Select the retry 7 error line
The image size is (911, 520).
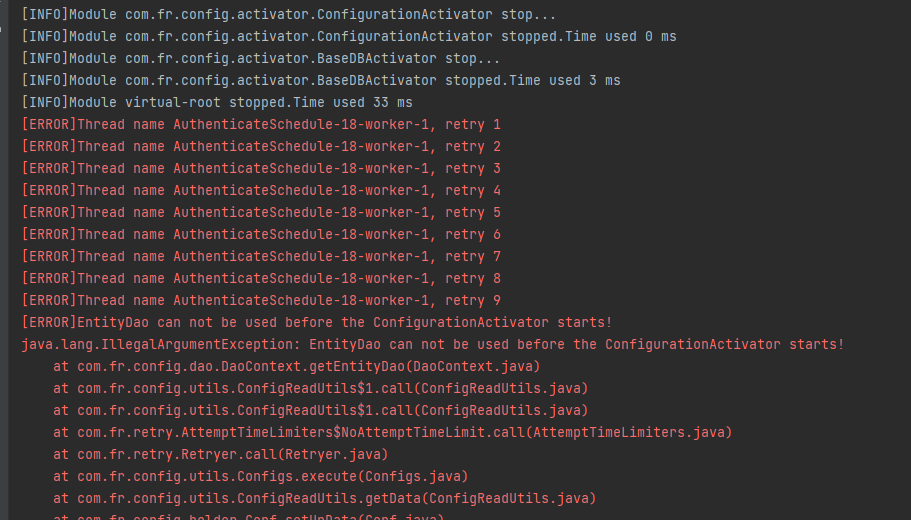(261, 257)
